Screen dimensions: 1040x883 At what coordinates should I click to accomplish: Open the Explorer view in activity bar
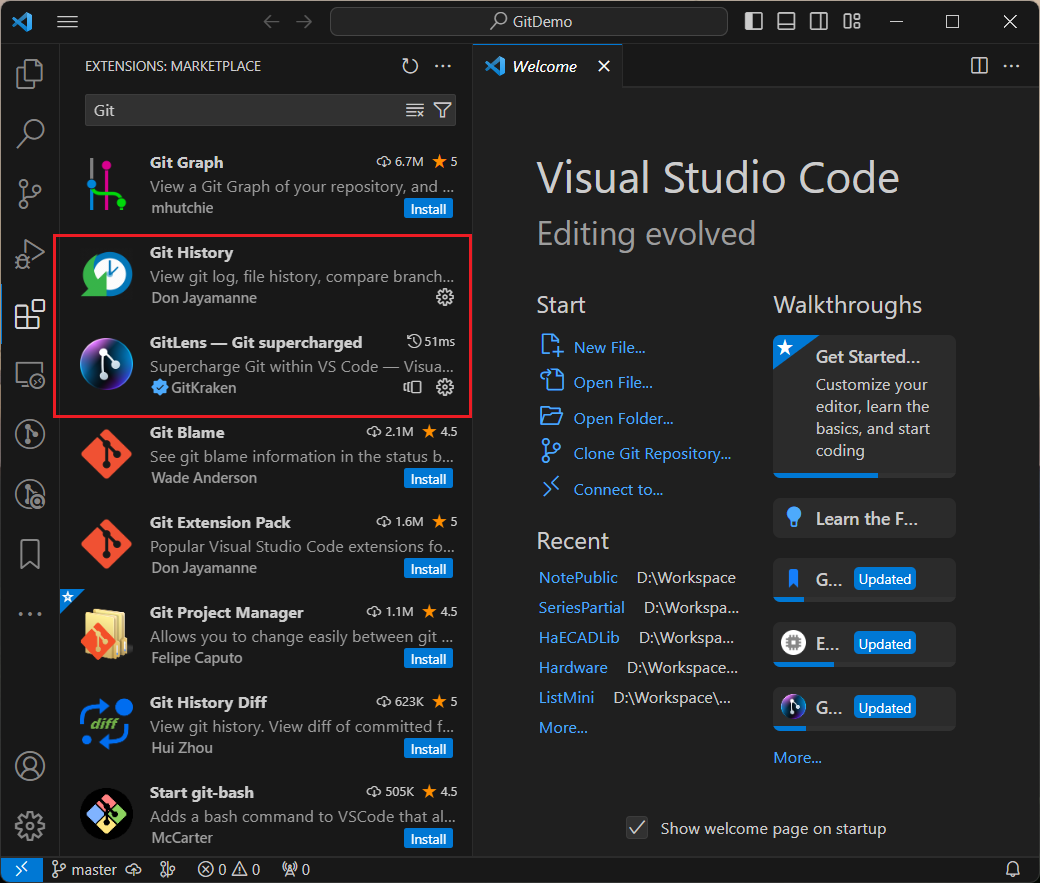(30, 74)
